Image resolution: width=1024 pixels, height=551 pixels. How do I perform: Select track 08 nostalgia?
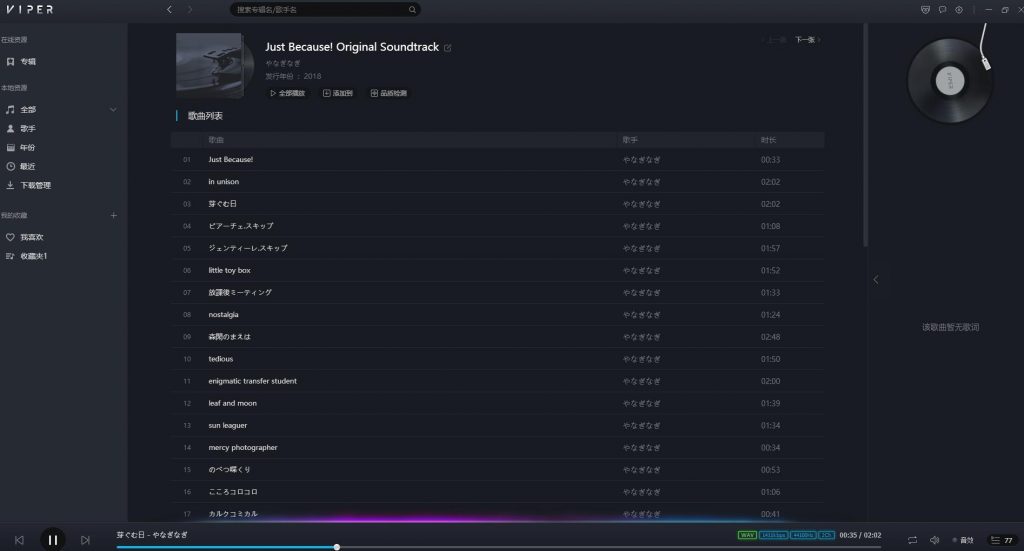pos(498,315)
